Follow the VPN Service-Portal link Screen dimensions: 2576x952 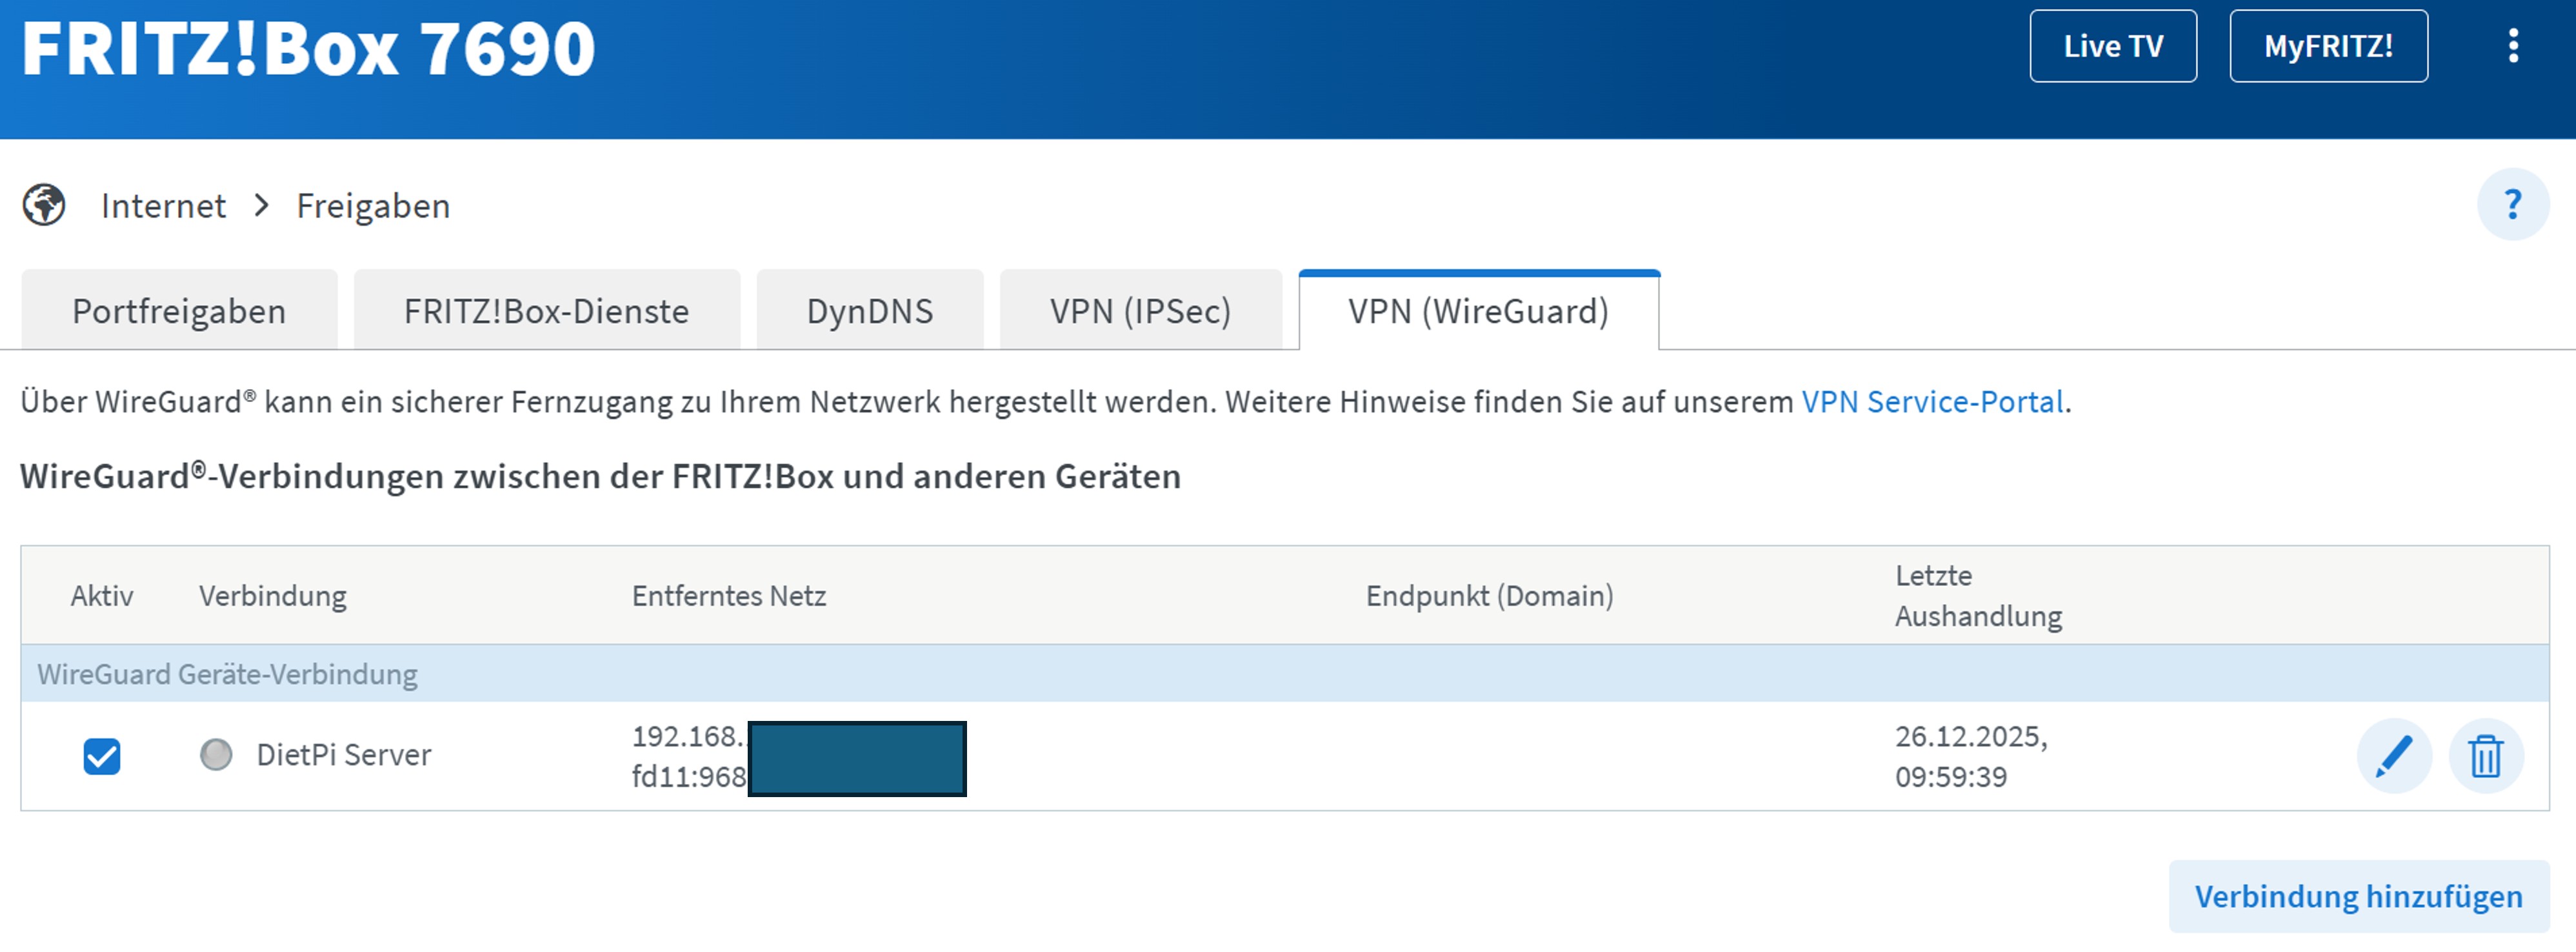coord(1932,402)
